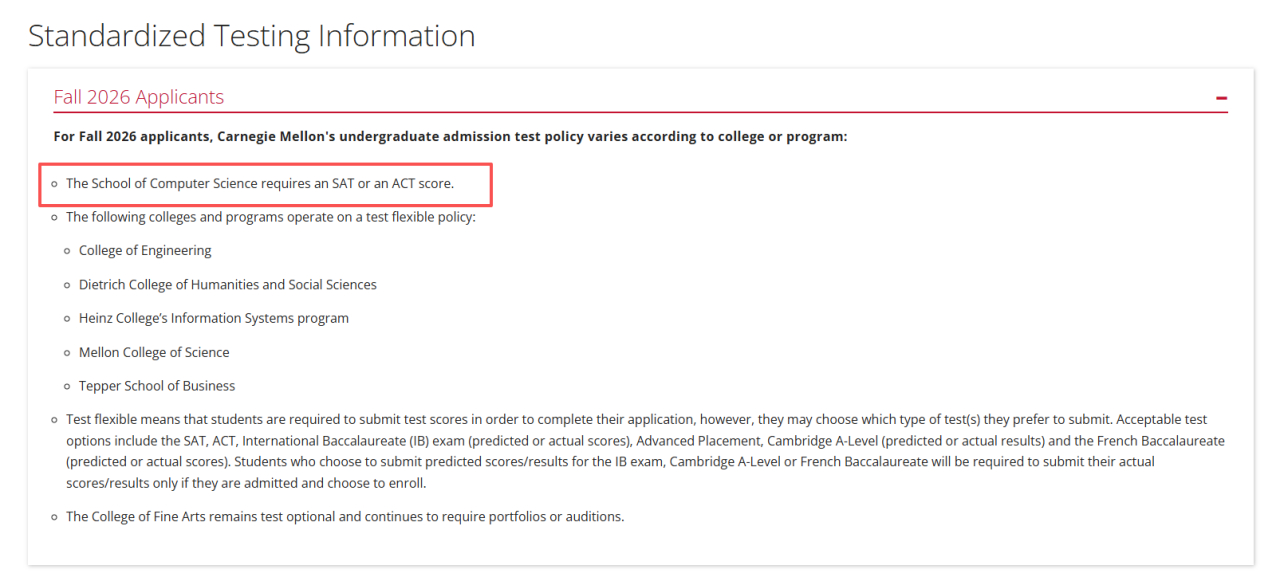Click the Standardized Testing Information heading

252,35
